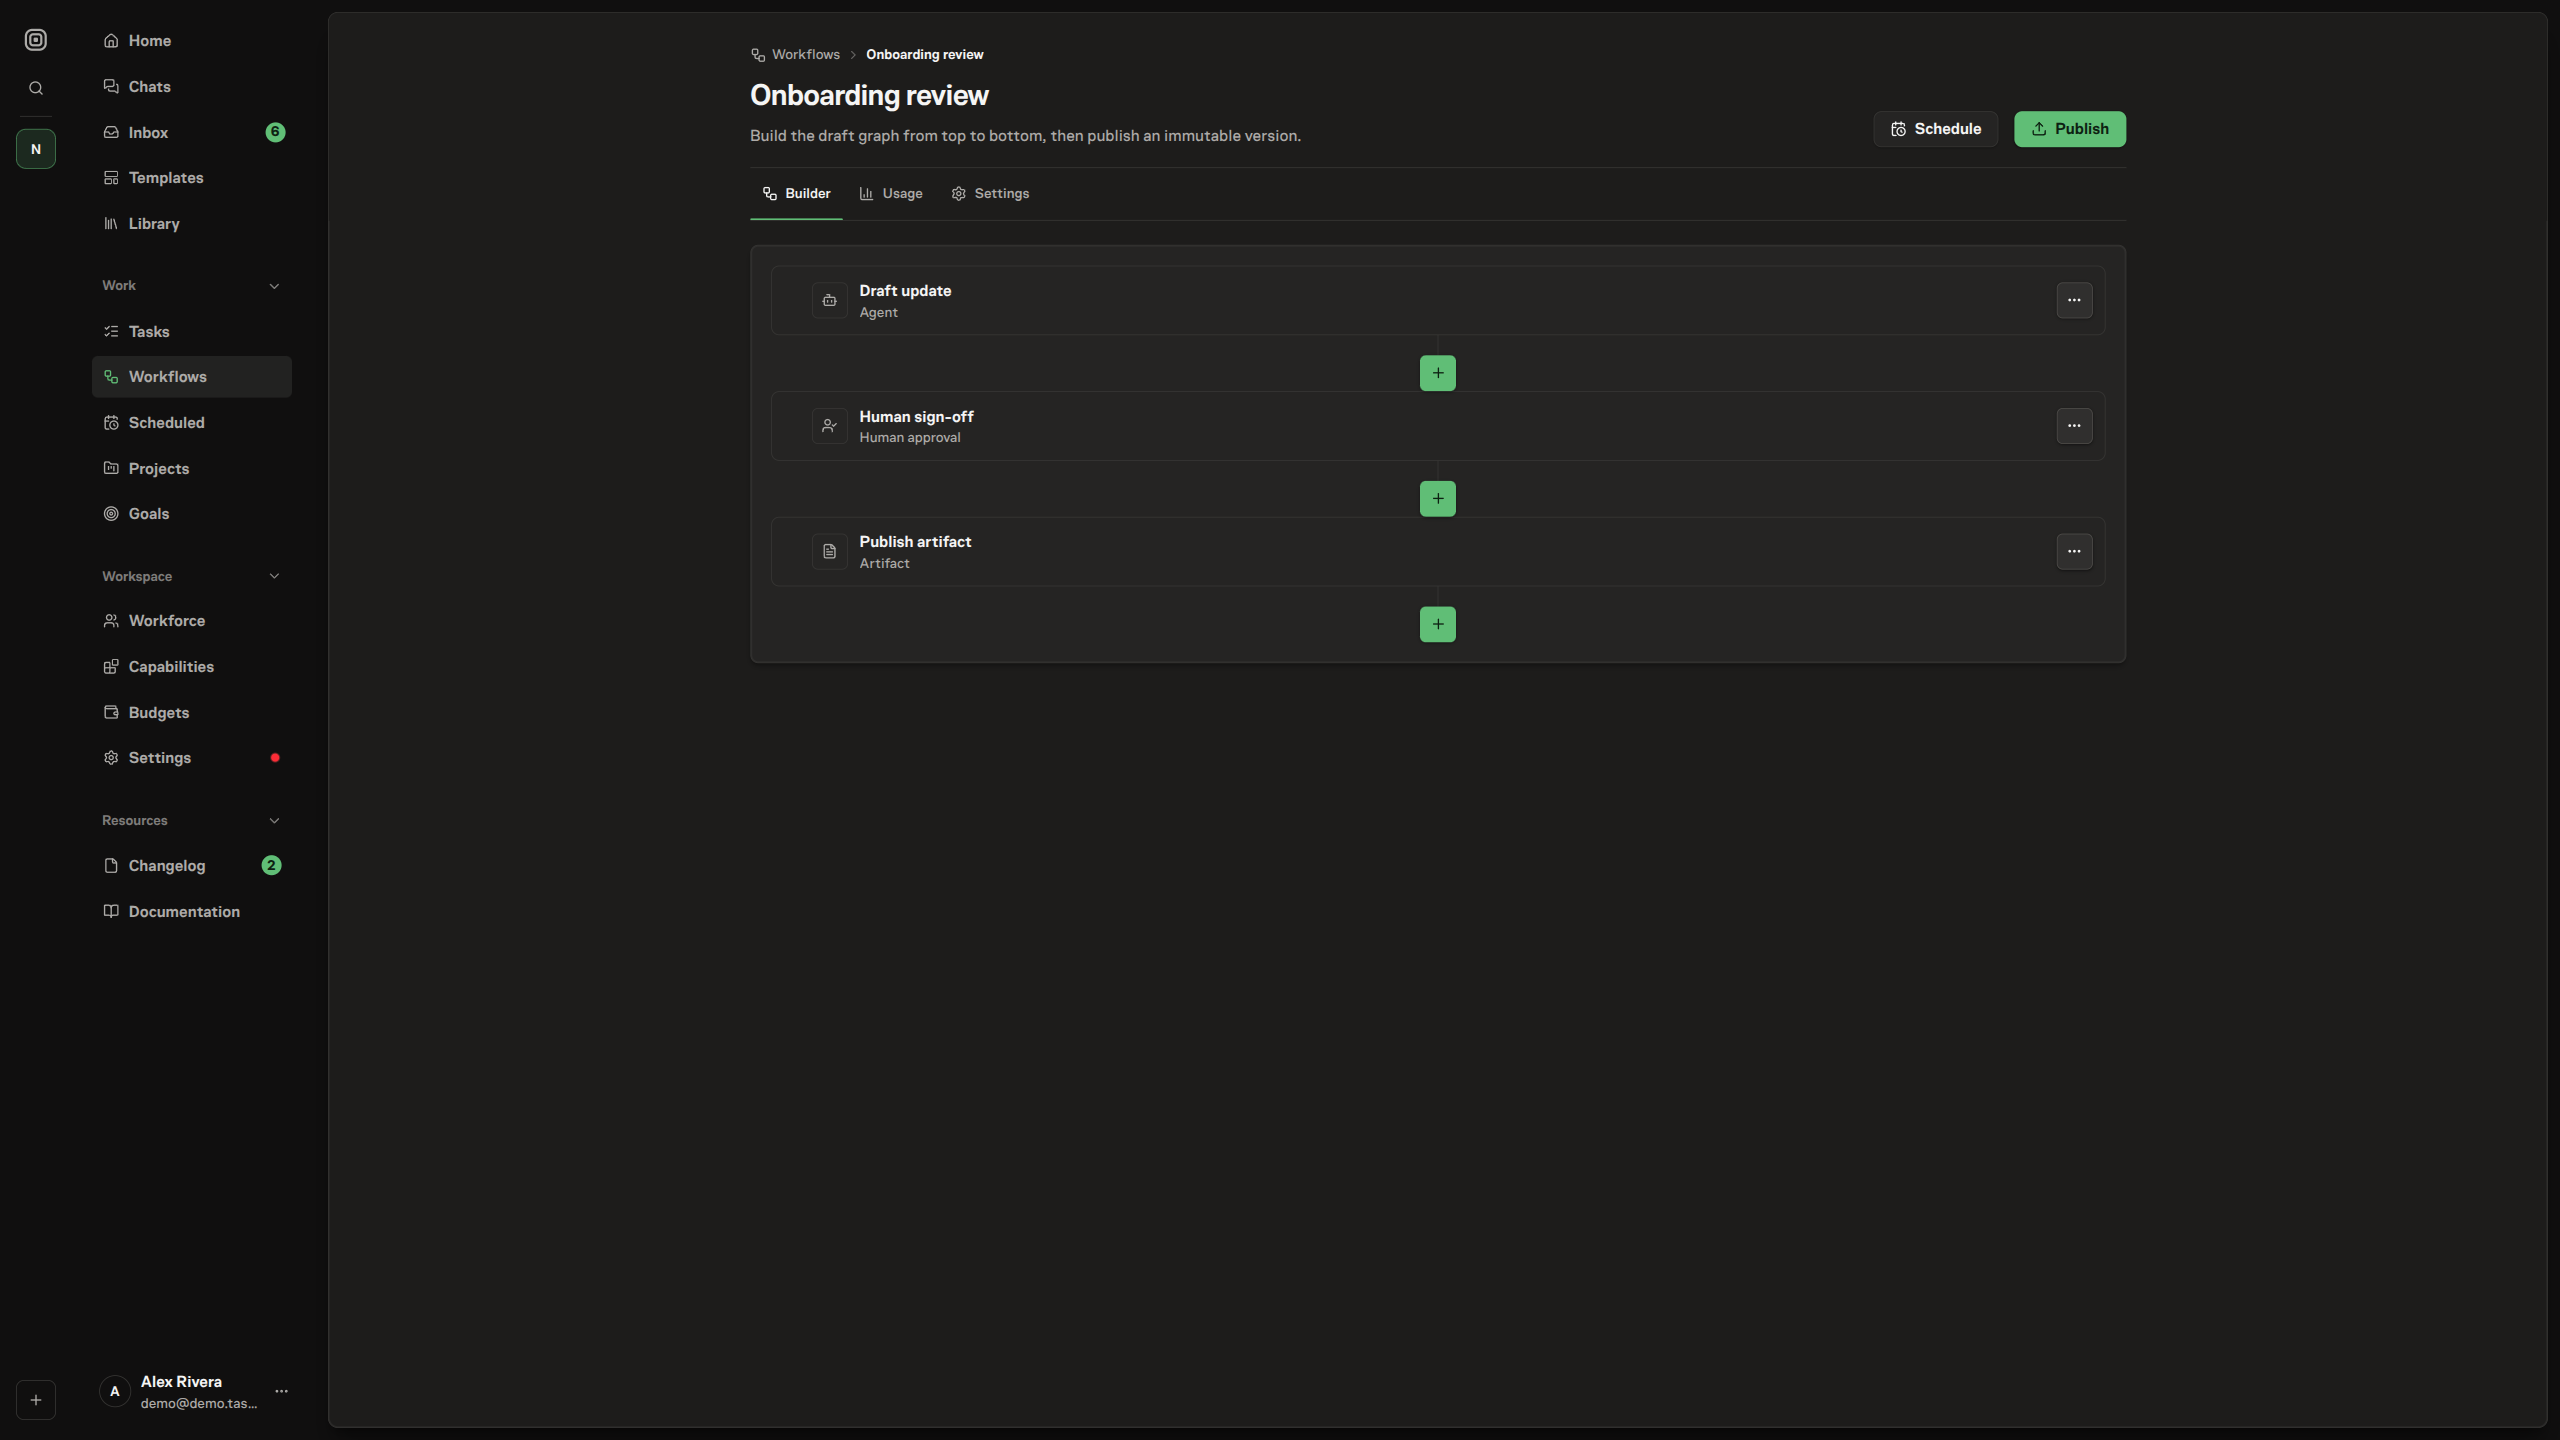The height and width of the screenshot is (1440, 2560).
Task: Collapse the Workspace section chevron
Action: (x=274, y=576)
